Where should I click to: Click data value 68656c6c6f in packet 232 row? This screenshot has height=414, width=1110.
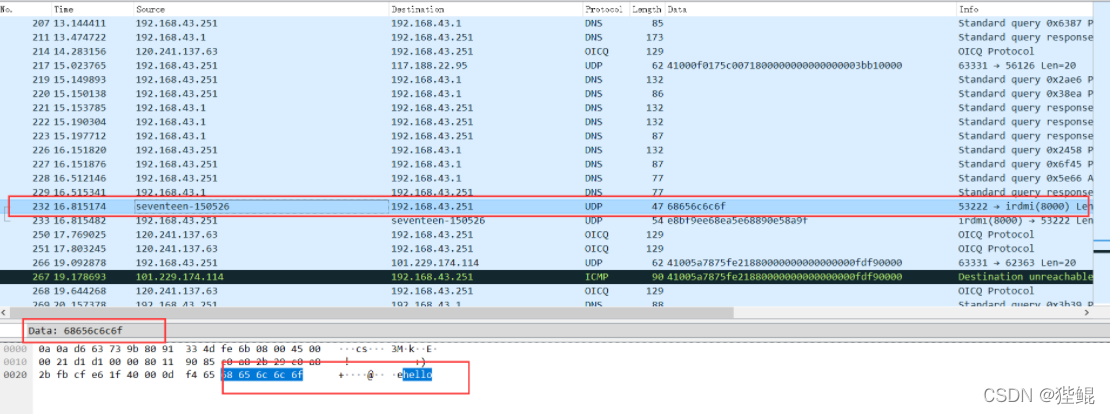[696, 207]
